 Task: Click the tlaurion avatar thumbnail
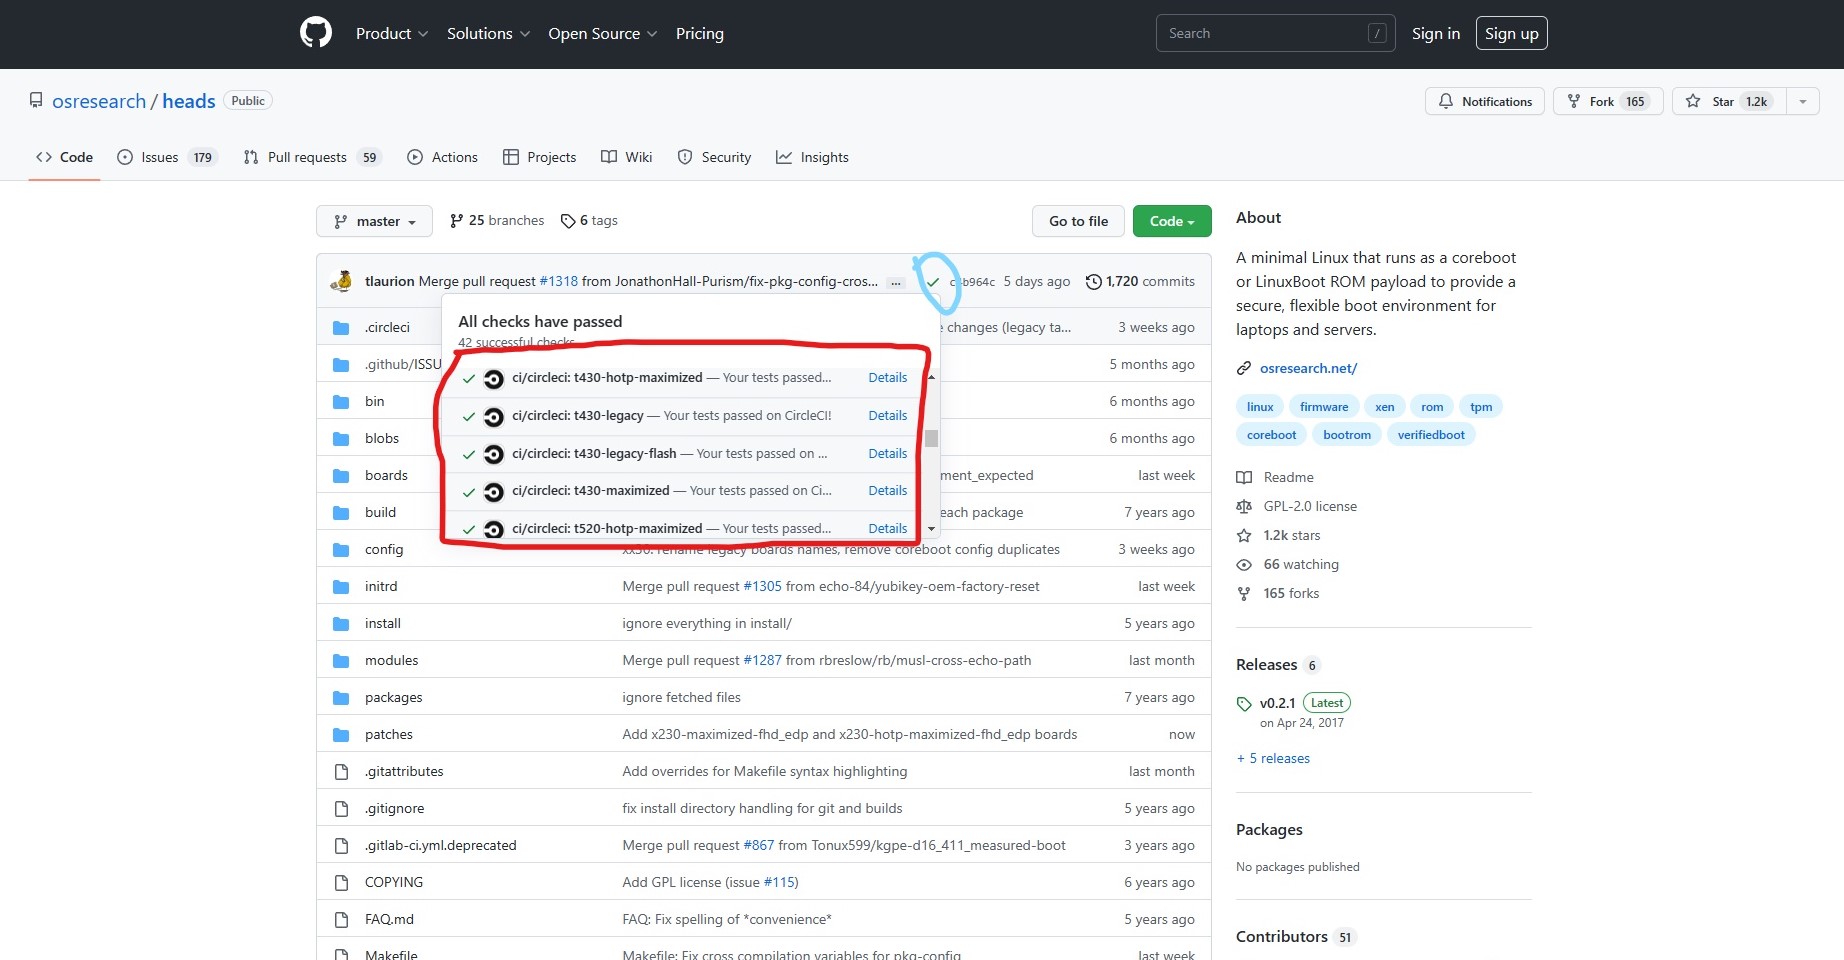tap(341, 281)
